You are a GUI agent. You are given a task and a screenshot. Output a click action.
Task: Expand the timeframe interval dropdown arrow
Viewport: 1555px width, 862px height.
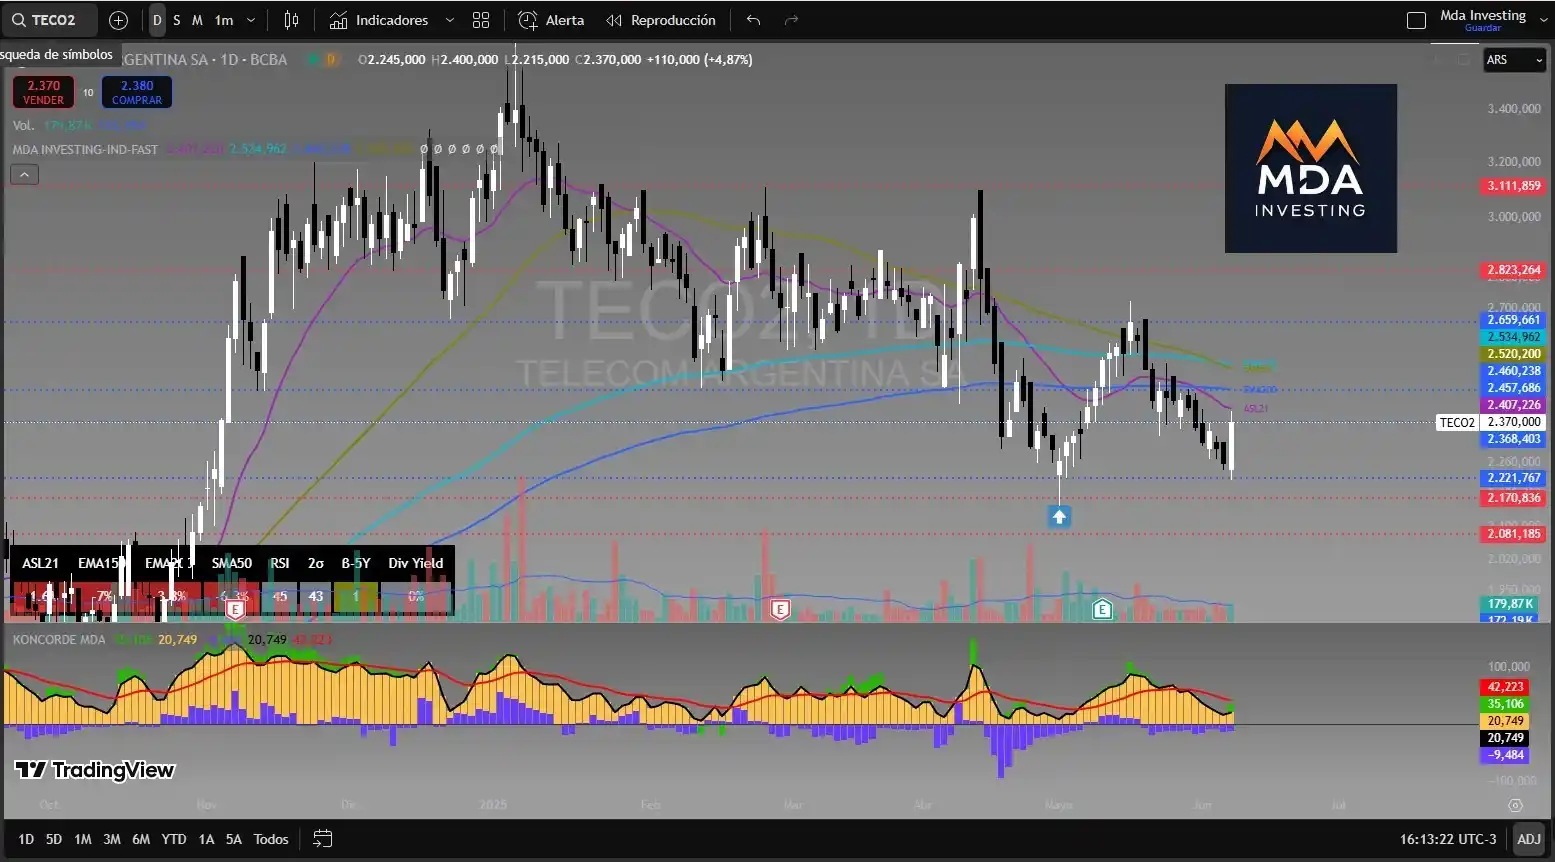[250, 20]
